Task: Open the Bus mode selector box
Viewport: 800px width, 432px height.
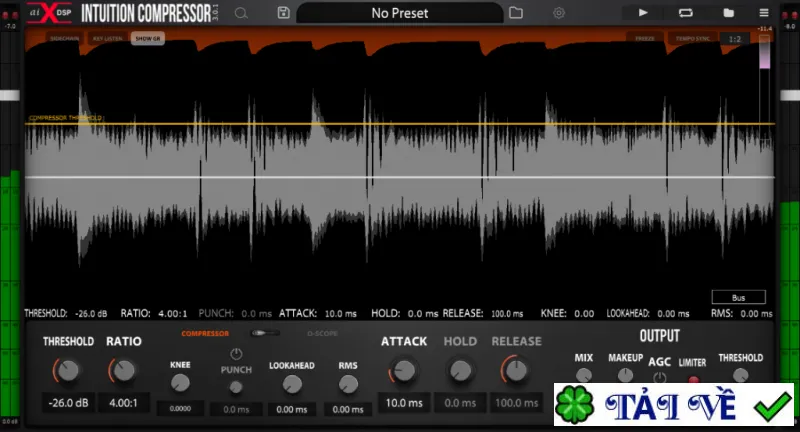Action: (738, 297)
